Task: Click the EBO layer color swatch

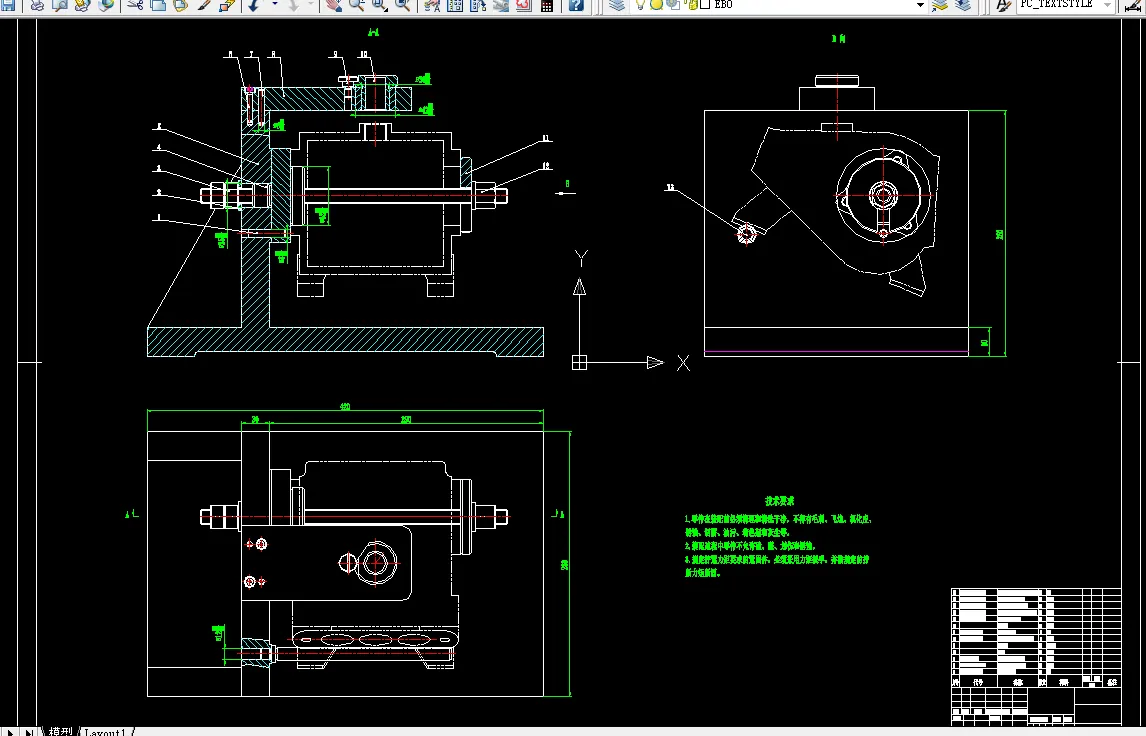Action: point(705,5)
